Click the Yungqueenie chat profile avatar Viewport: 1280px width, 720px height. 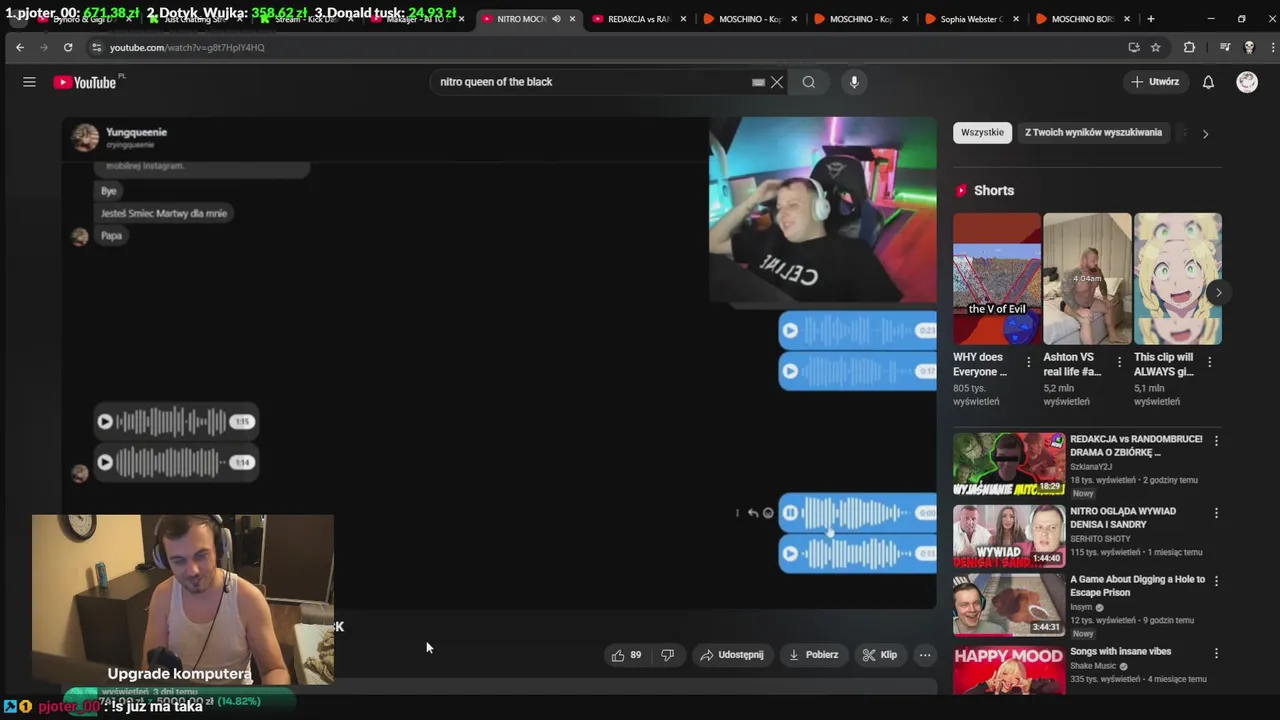tap(85, 137)
